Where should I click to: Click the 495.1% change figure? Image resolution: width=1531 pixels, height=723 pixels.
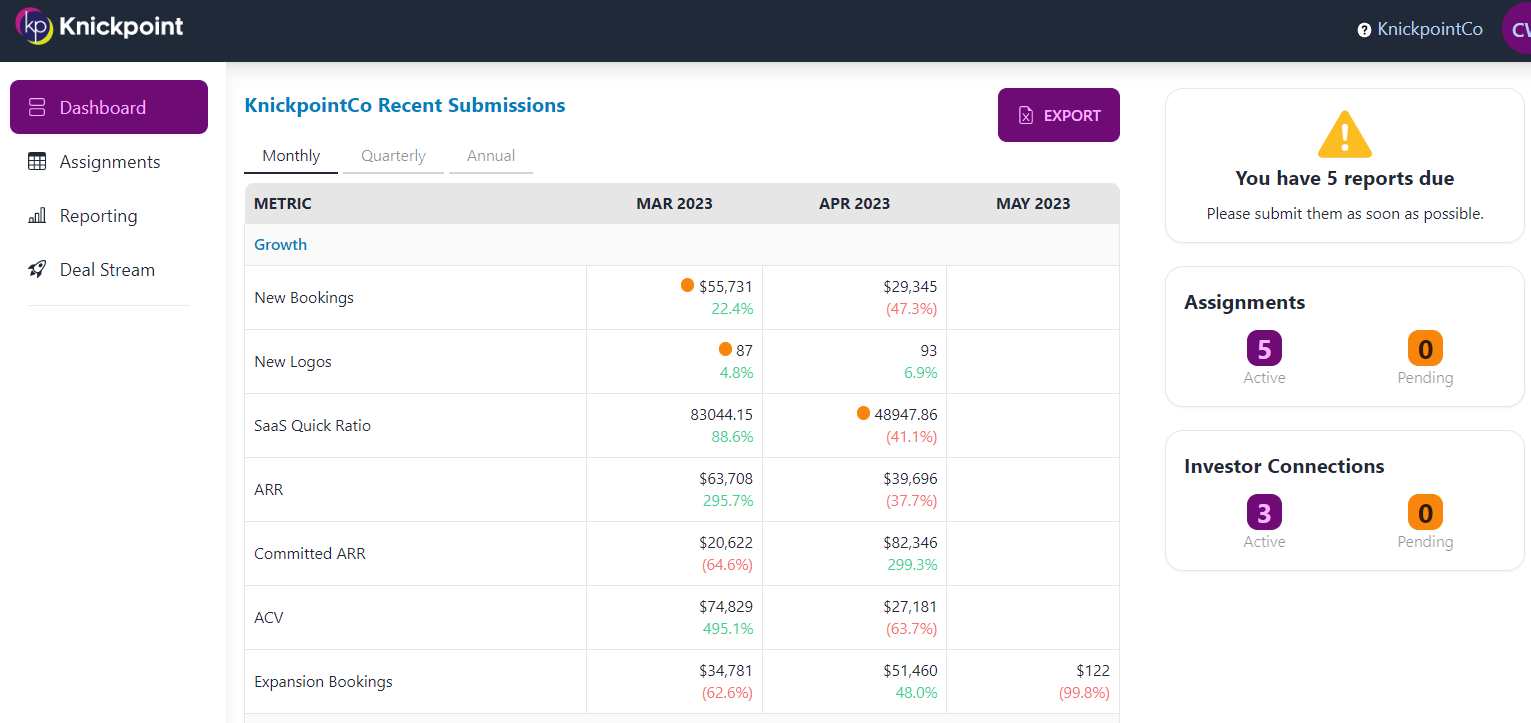(728, 628)
